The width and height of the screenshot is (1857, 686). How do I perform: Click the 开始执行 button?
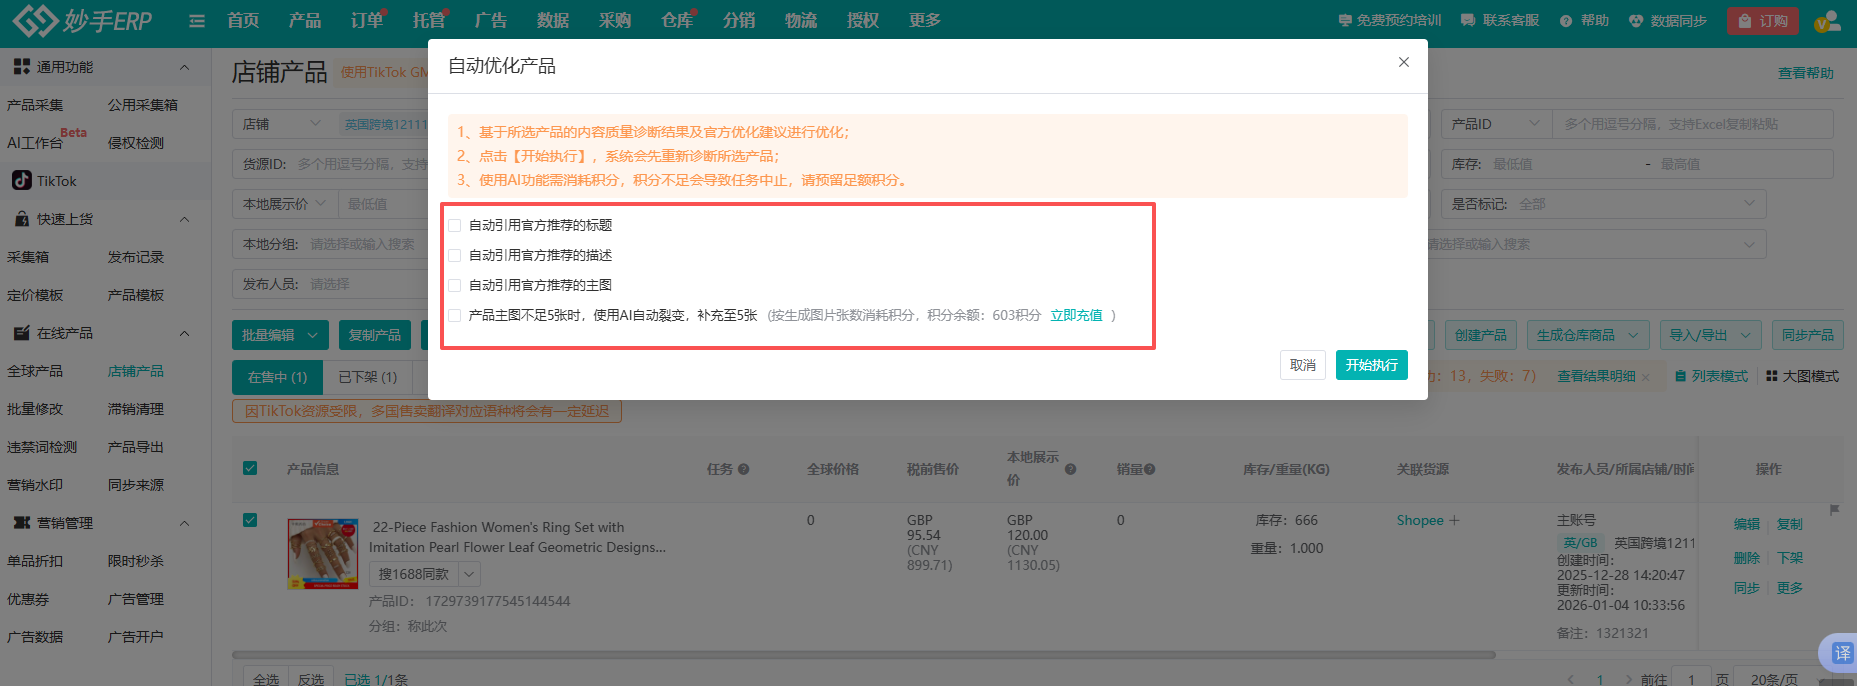point(1371,365)
